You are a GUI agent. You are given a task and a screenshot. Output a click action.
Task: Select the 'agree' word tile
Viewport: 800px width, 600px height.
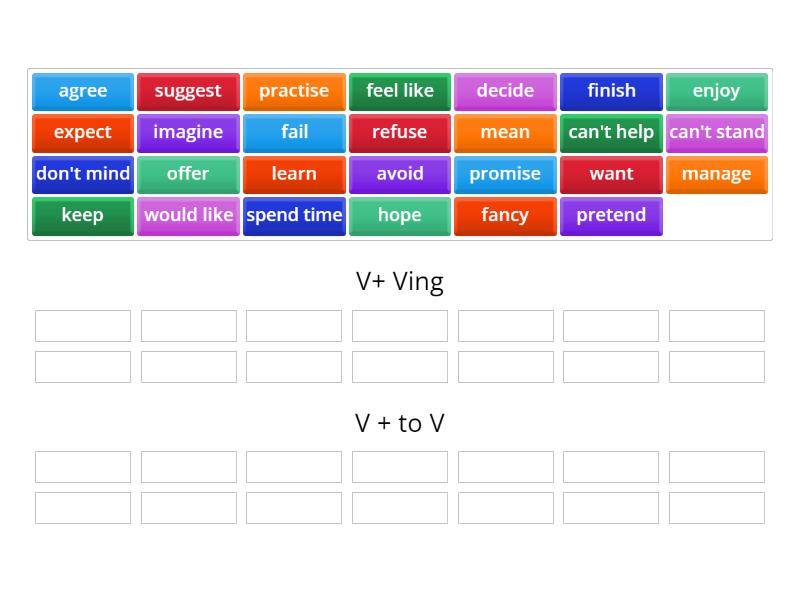pos(82,91)
